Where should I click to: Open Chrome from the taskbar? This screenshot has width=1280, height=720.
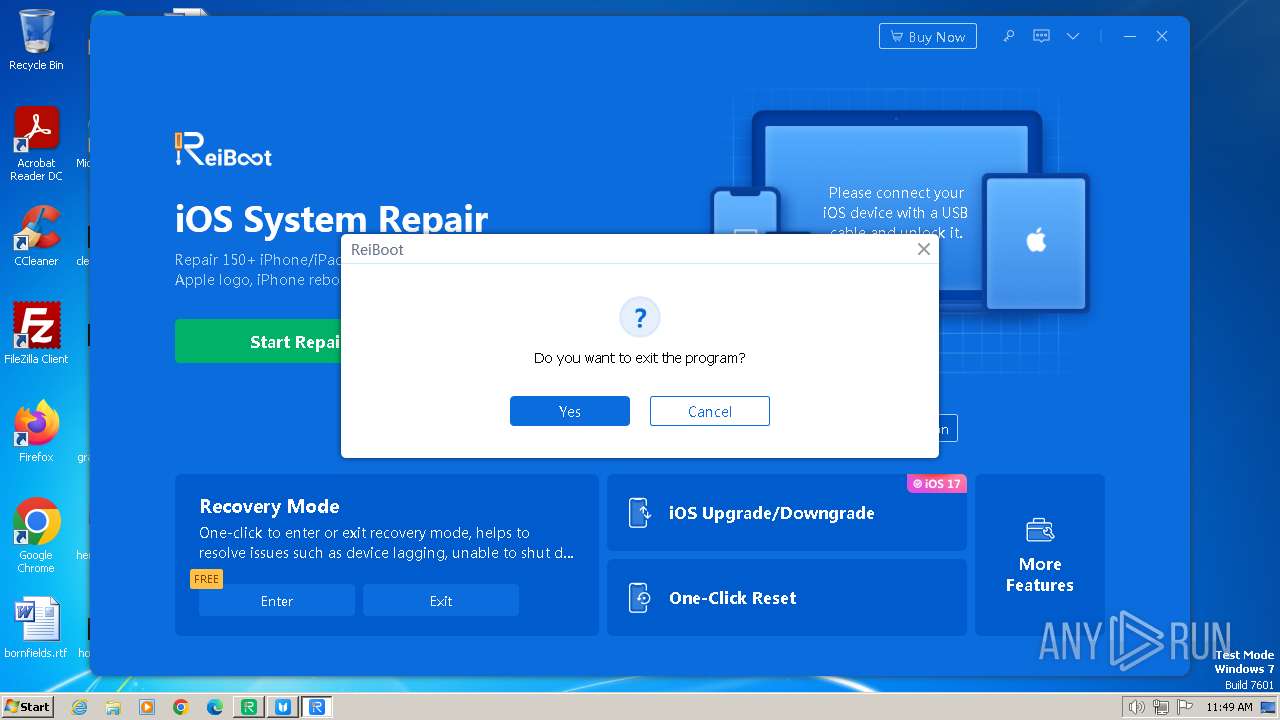[x=181, y=707]
